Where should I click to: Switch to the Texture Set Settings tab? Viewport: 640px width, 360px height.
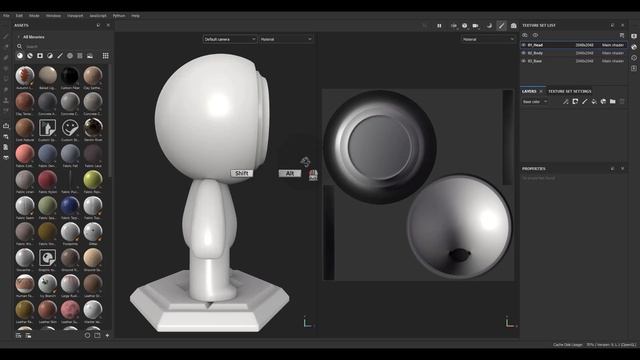pos(569,91)
